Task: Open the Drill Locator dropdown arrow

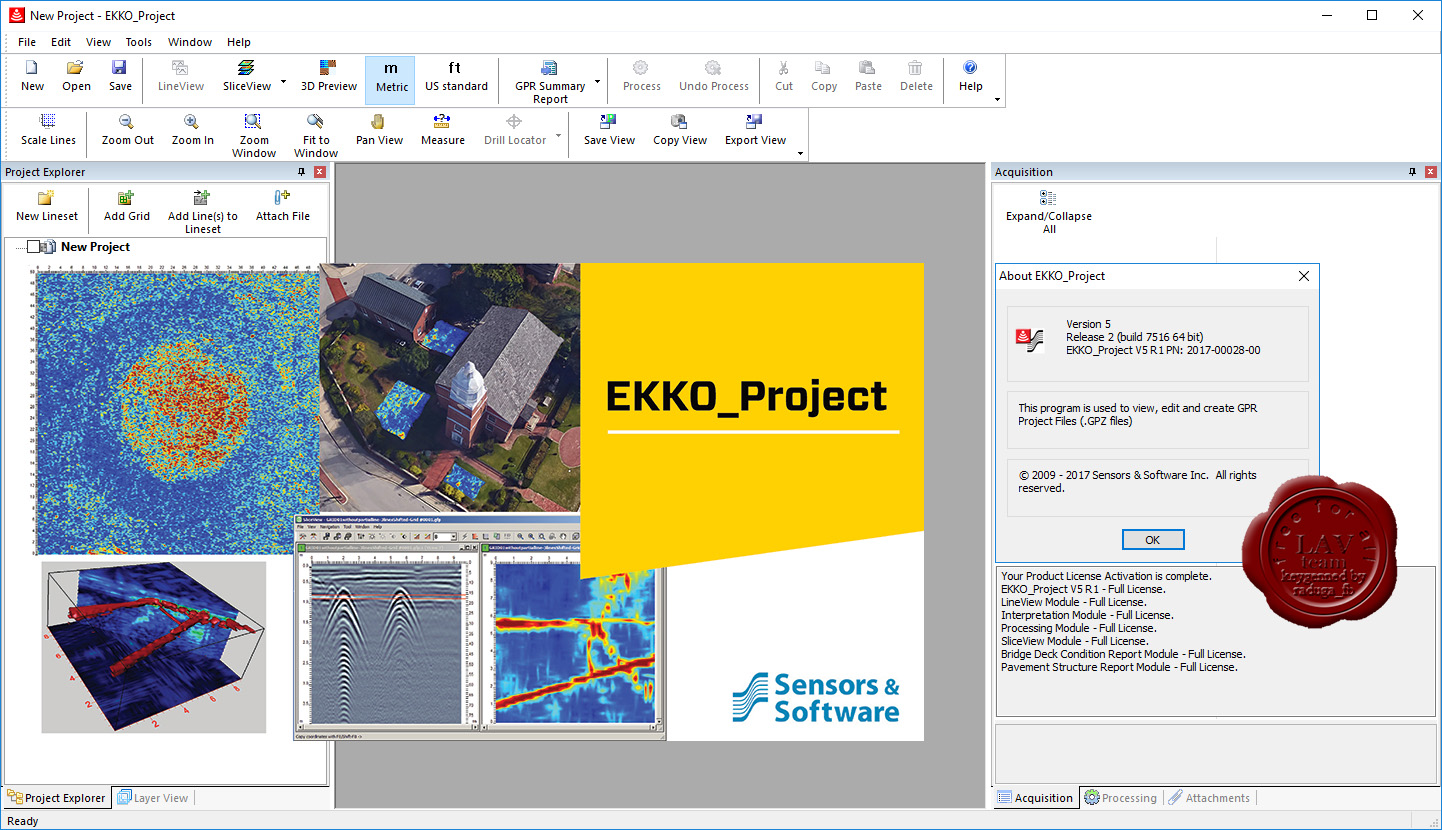Action: point(558,135)
